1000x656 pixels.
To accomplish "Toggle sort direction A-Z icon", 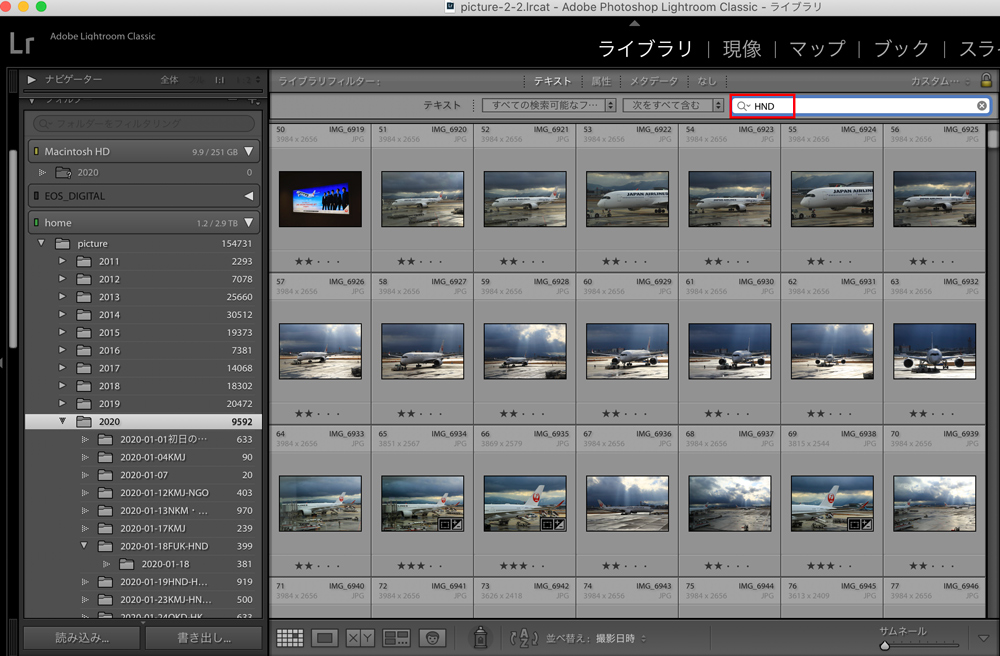I will (524, 638).
